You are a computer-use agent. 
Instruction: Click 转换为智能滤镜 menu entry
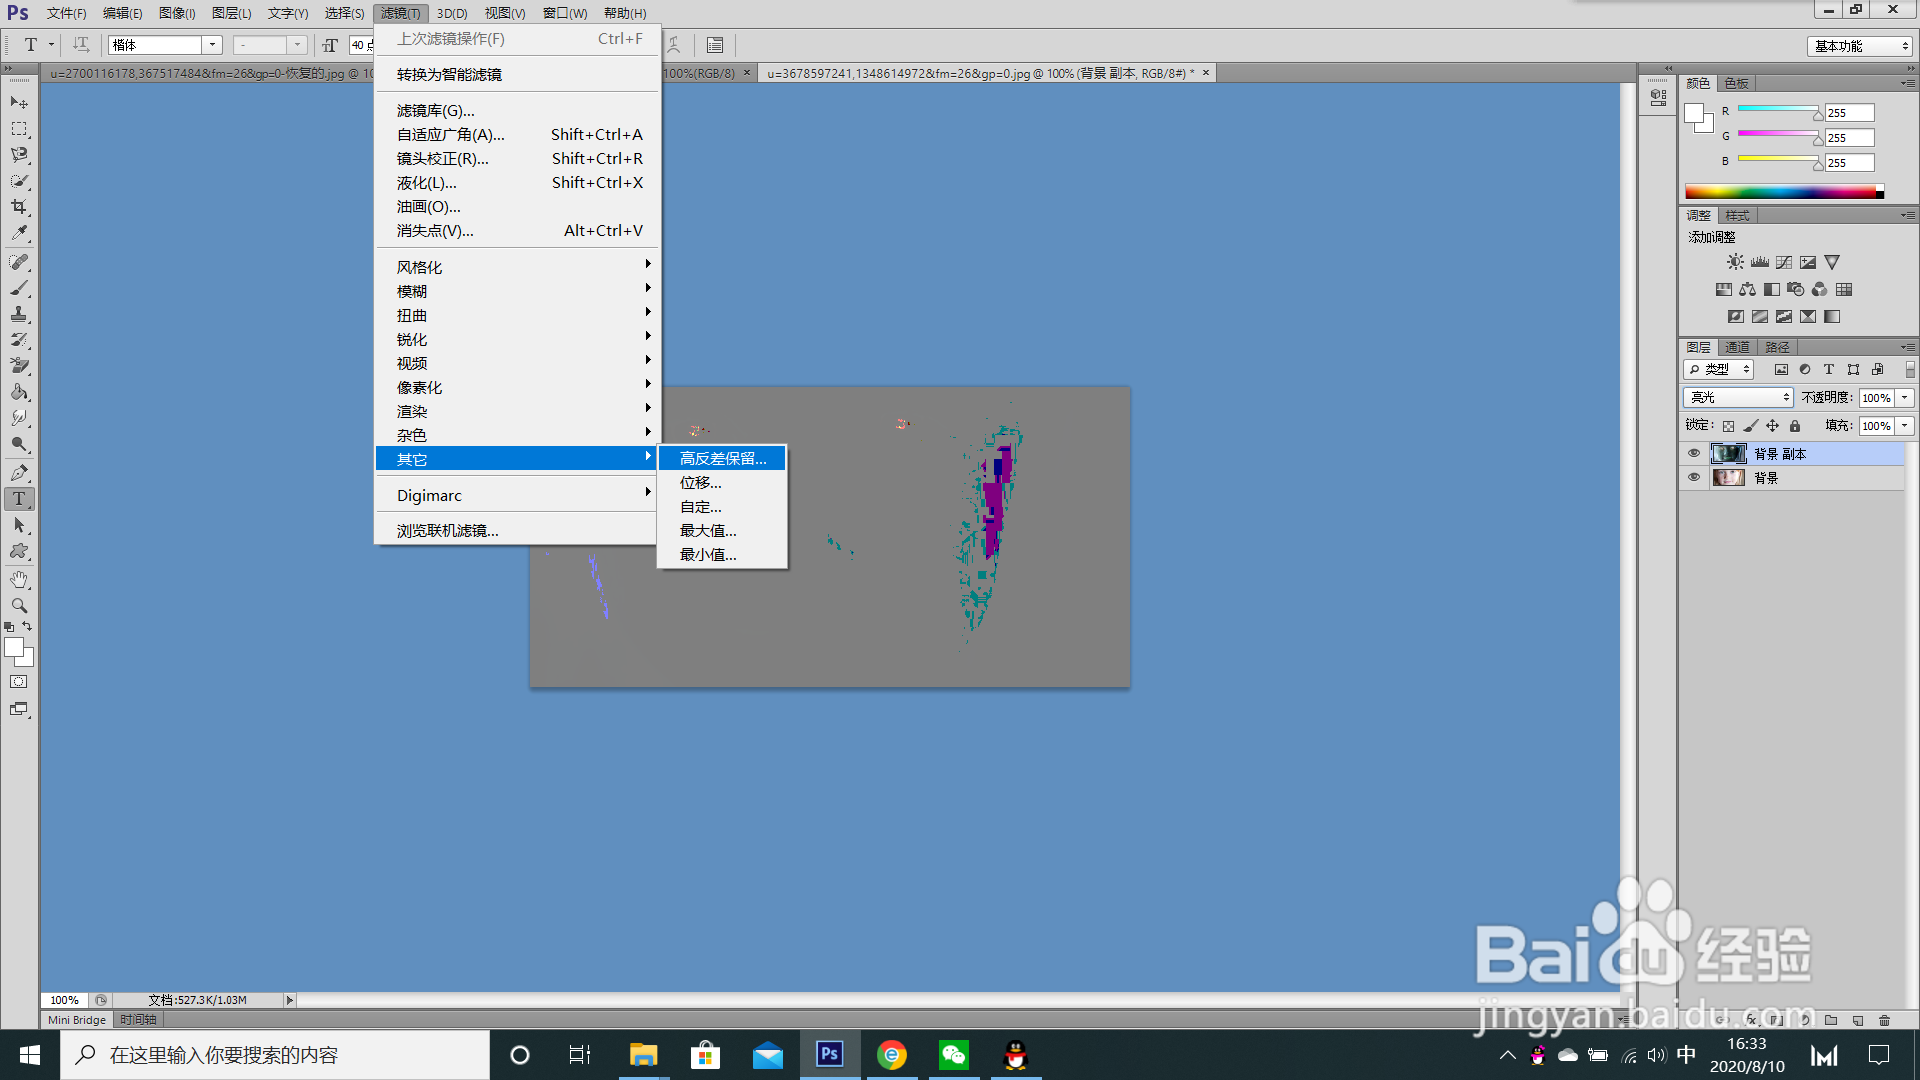pyautogui.click(x=449, y=75)
